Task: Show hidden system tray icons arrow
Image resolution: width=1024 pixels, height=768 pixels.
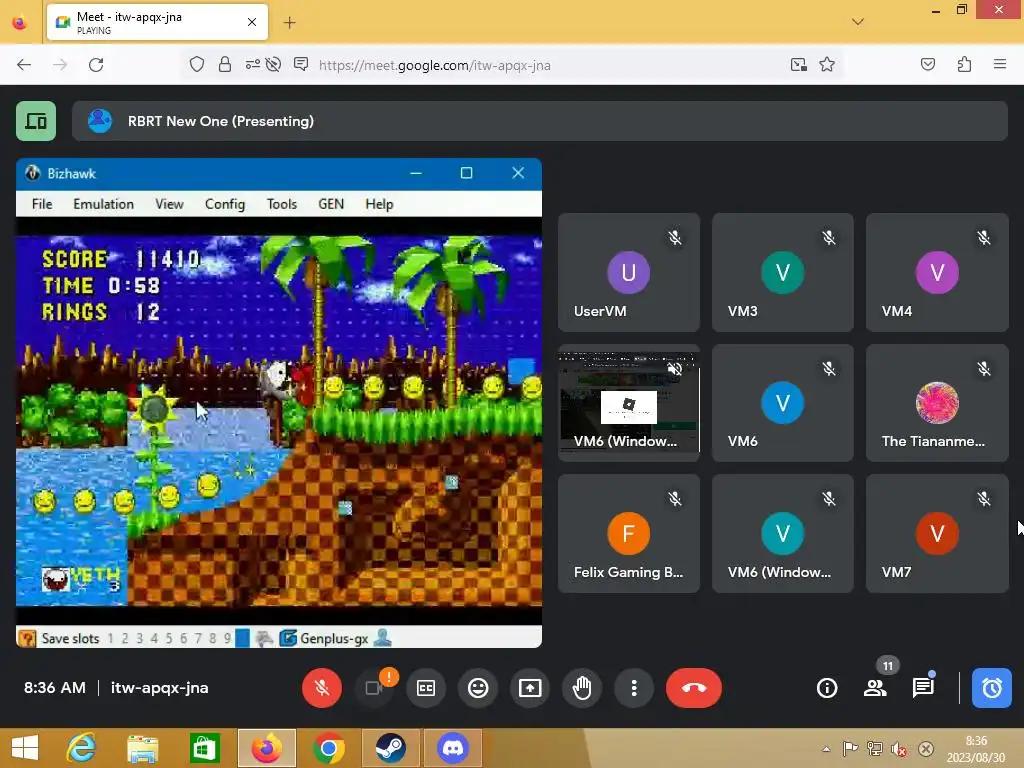Action: click(x=826, y=749)
